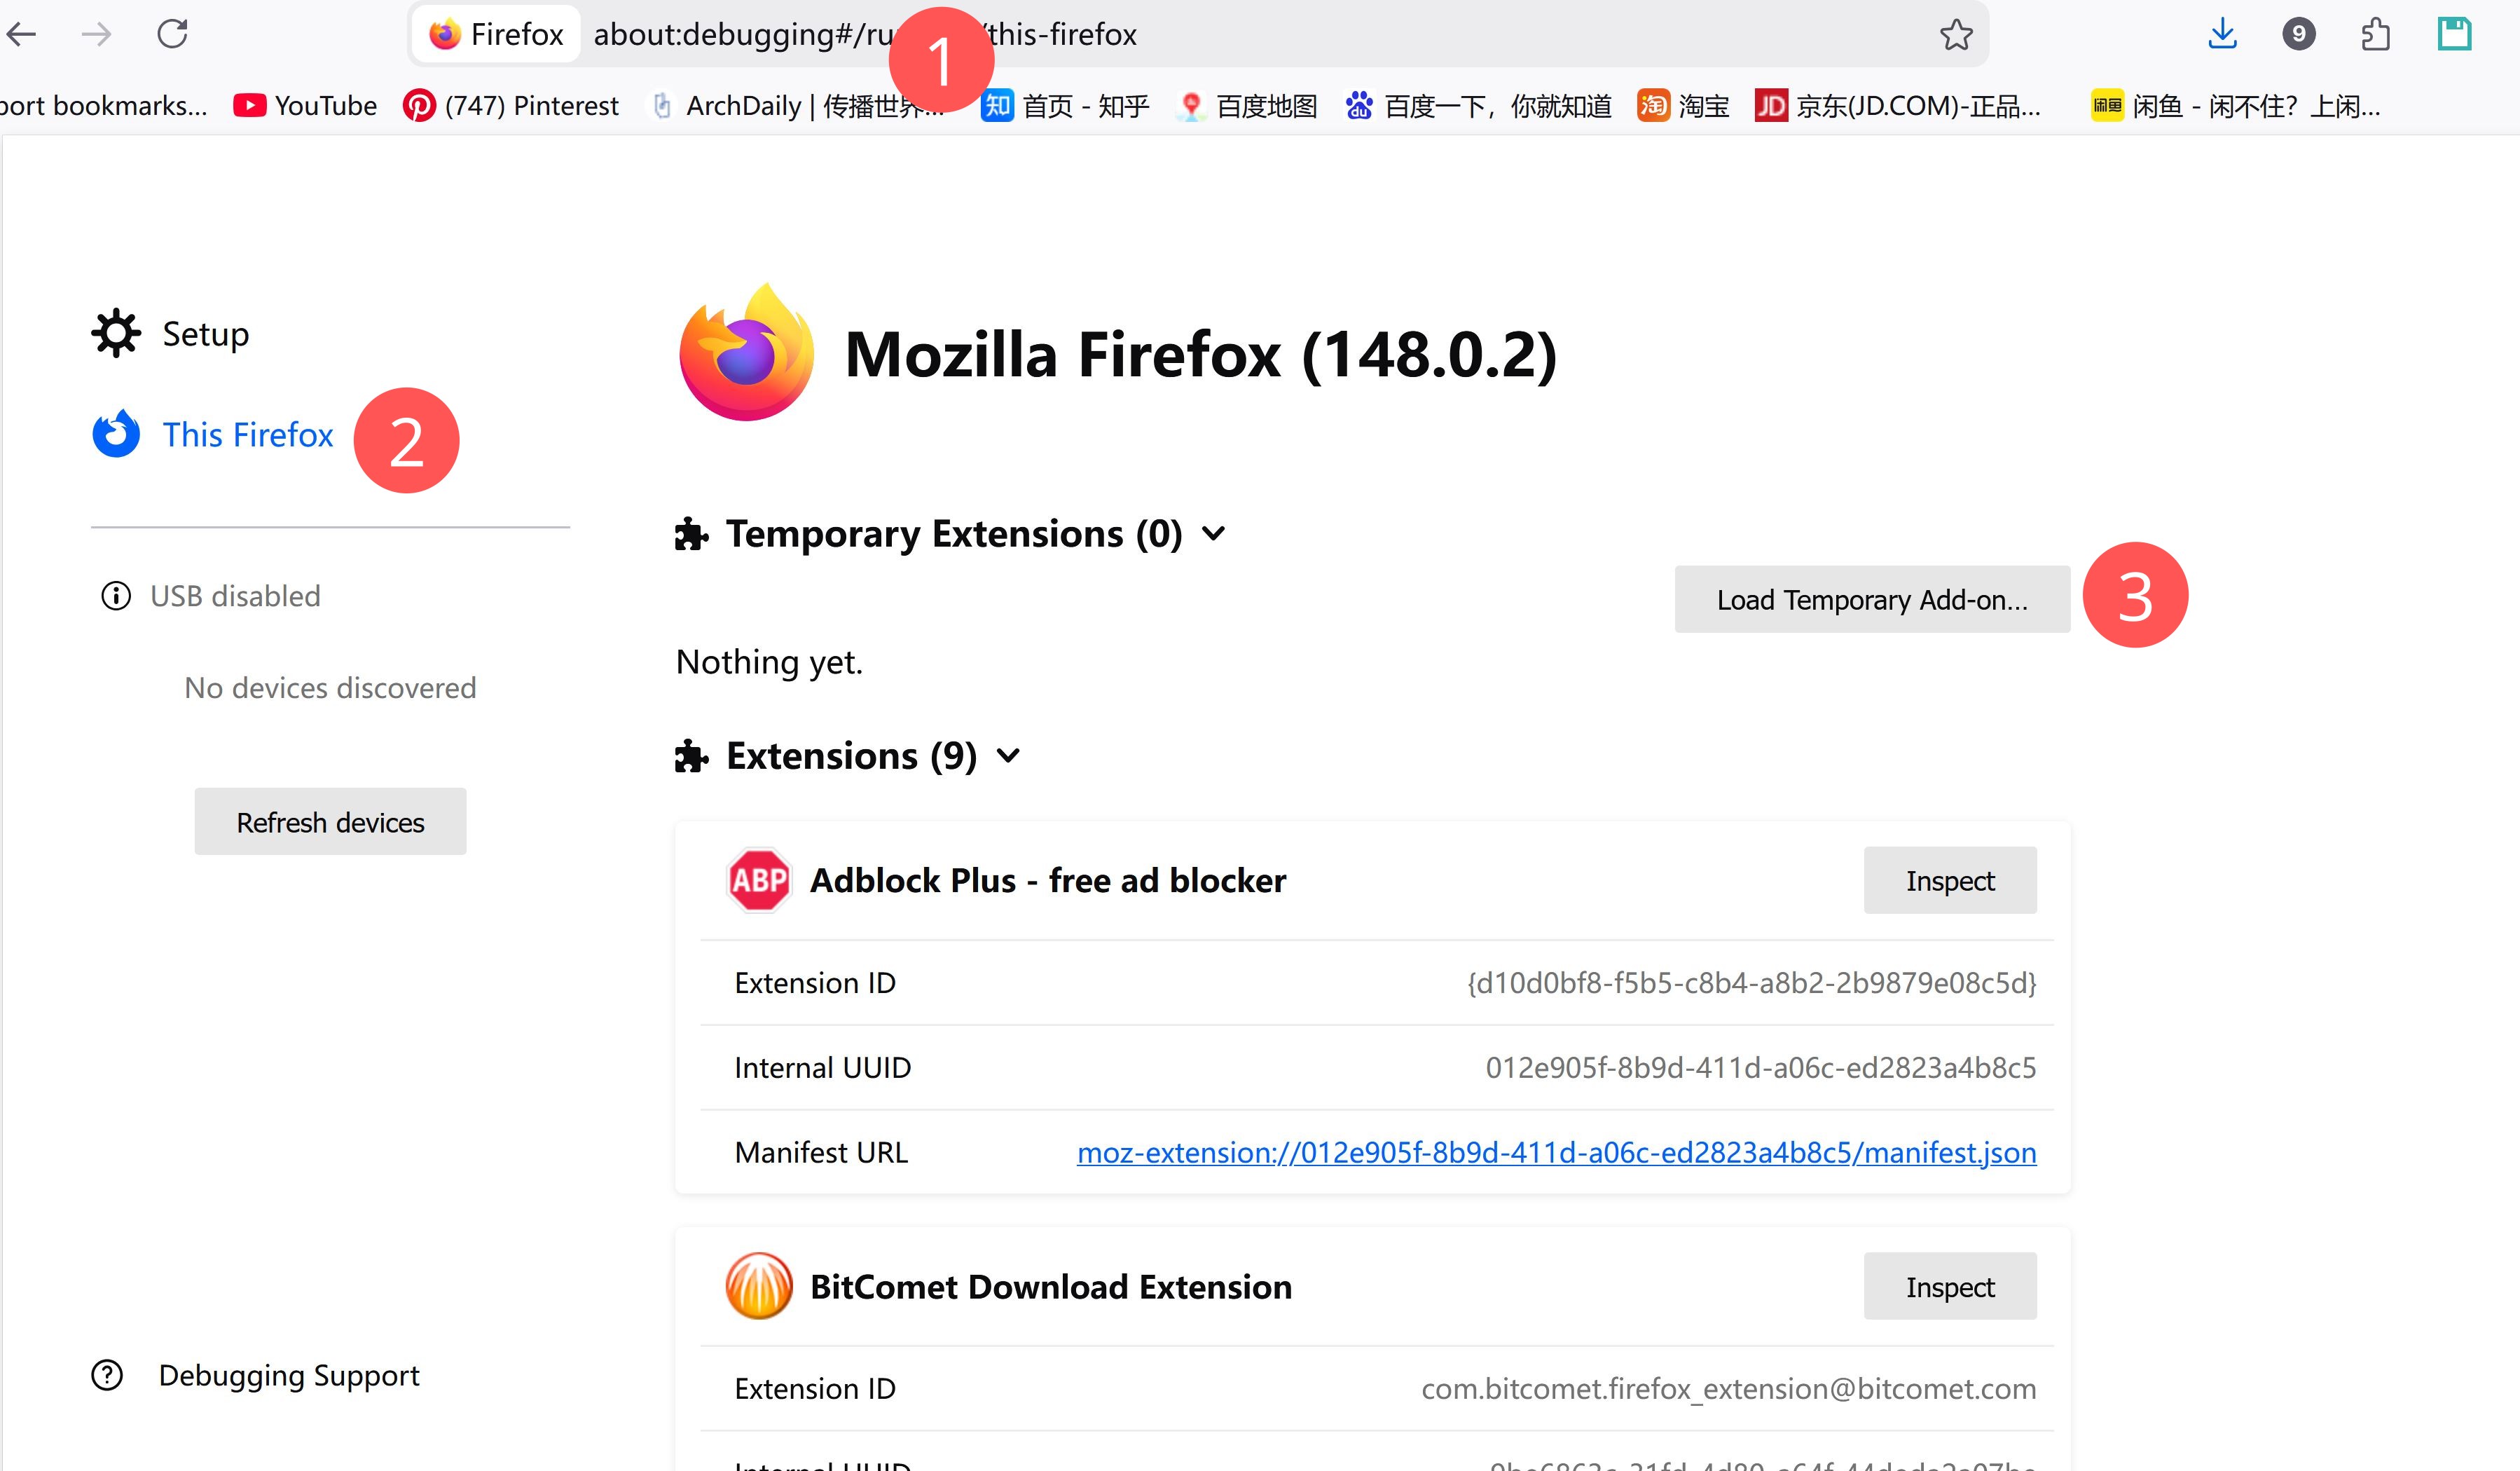Click the green save icon in toolbar

(x=2454, y=35)
